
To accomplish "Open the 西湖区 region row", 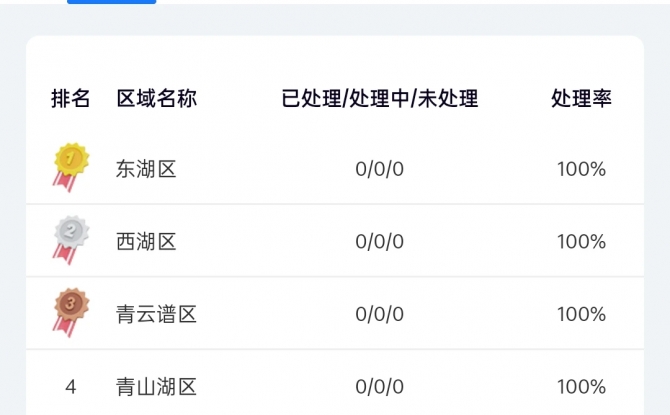I will [x=335, y=241].
